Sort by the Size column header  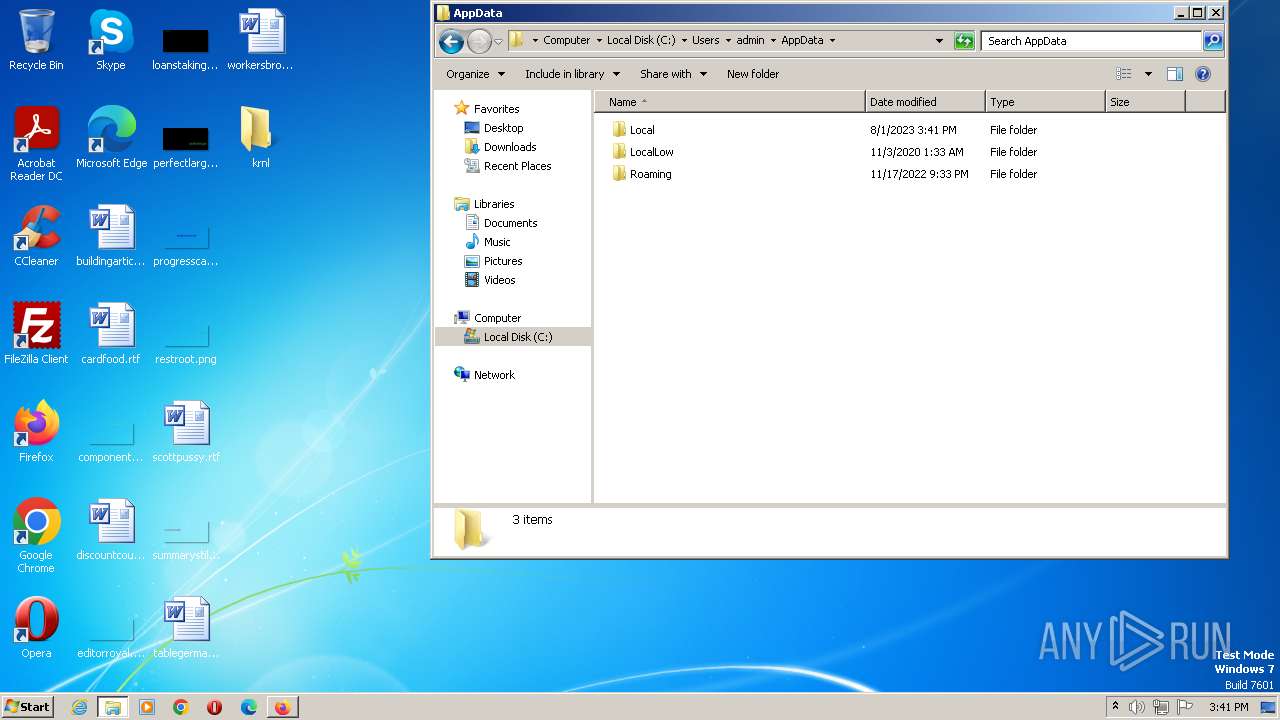pyautogui.click(x=1145, y=102)
